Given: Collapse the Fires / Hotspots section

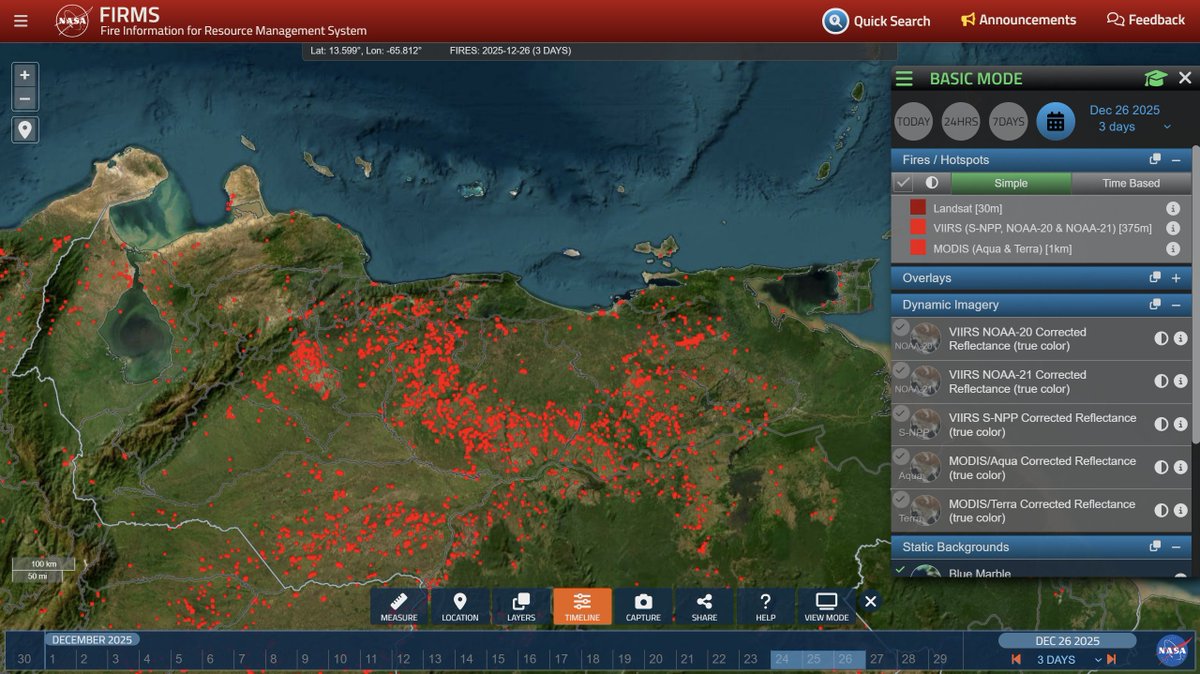Looking at the screenshot, I should [1176, 160].
